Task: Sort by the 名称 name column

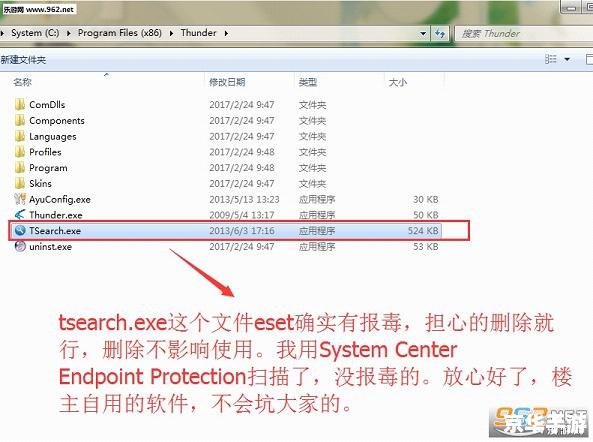Action: point(22,82)
